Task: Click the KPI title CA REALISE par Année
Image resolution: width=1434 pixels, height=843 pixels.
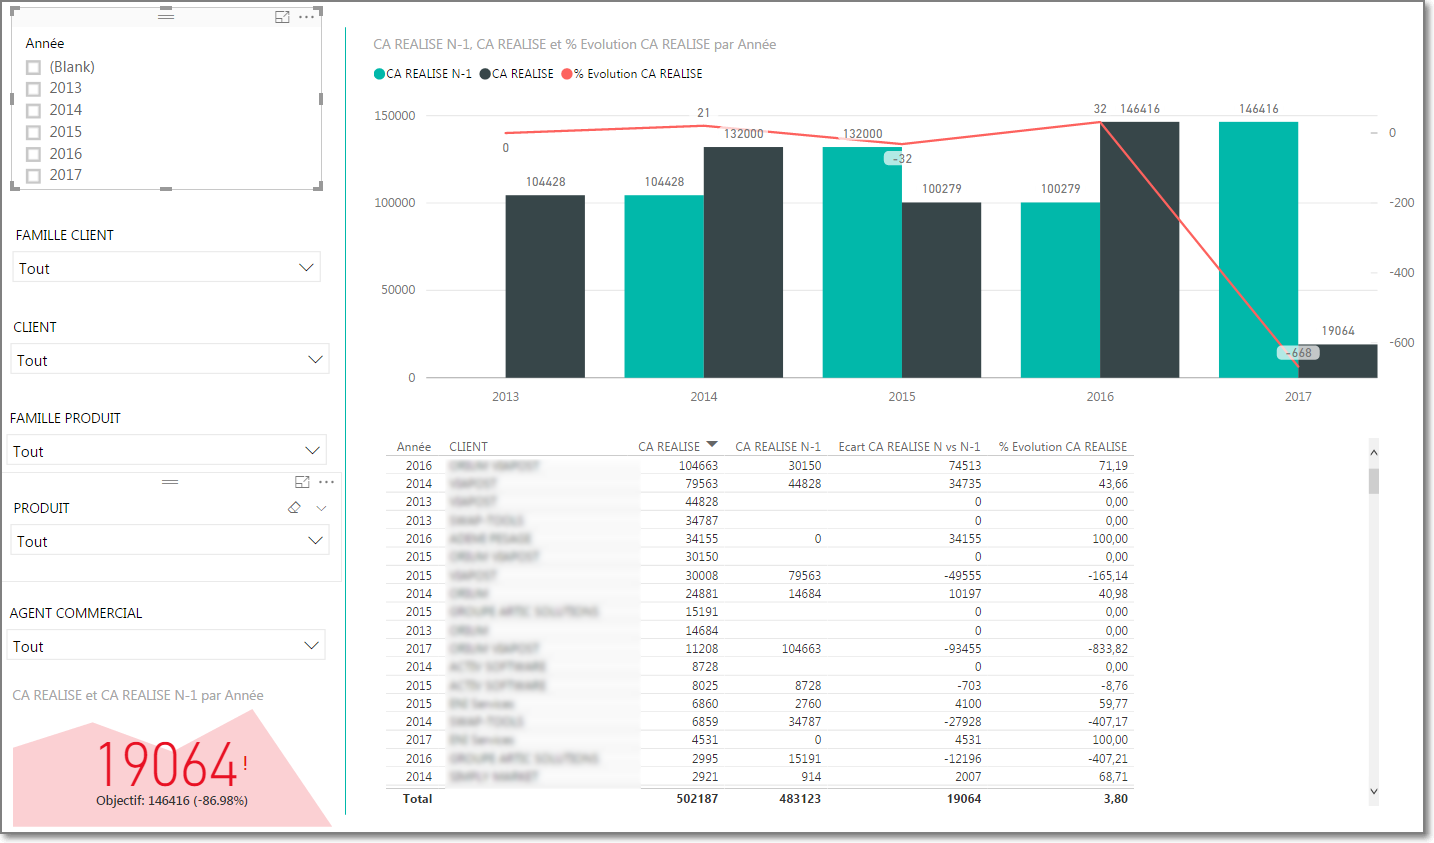Action: [x=138, y=695]
